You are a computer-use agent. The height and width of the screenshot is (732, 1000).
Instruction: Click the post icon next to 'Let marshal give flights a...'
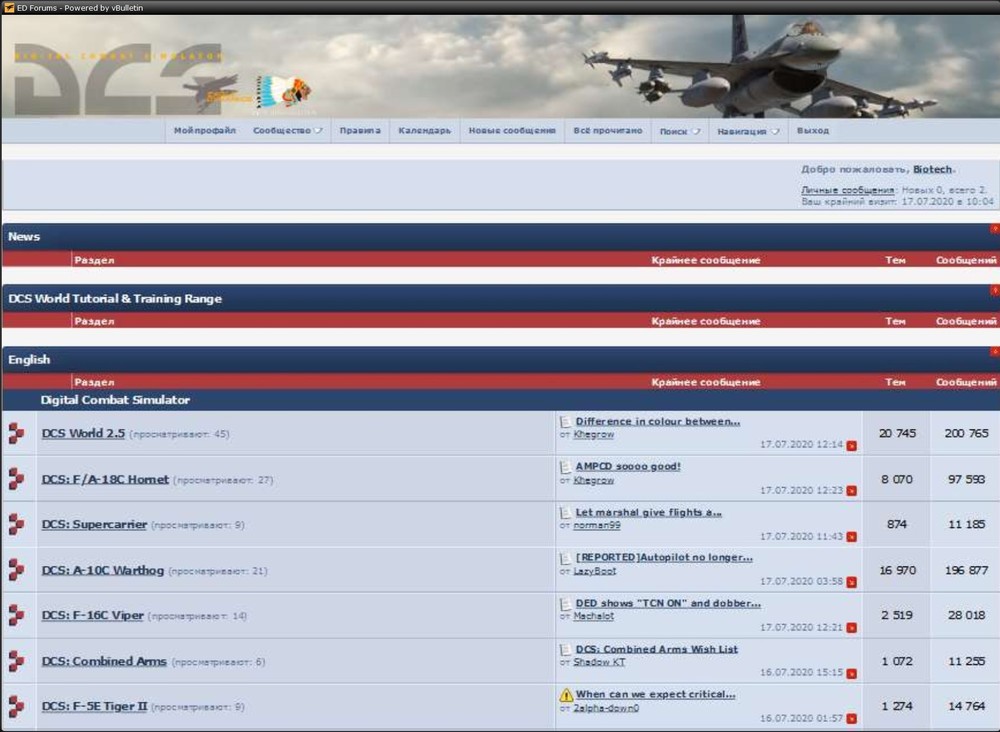pyautogui.click(x=566, y=513)
